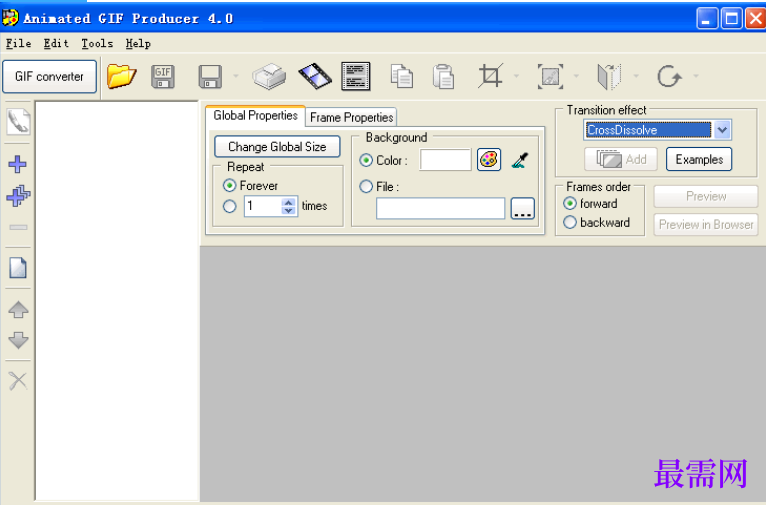The height and width of the screenshot is (505, 766).
Task: Click the paperclip icon in the left sidebar
Action: pos(18,121)
